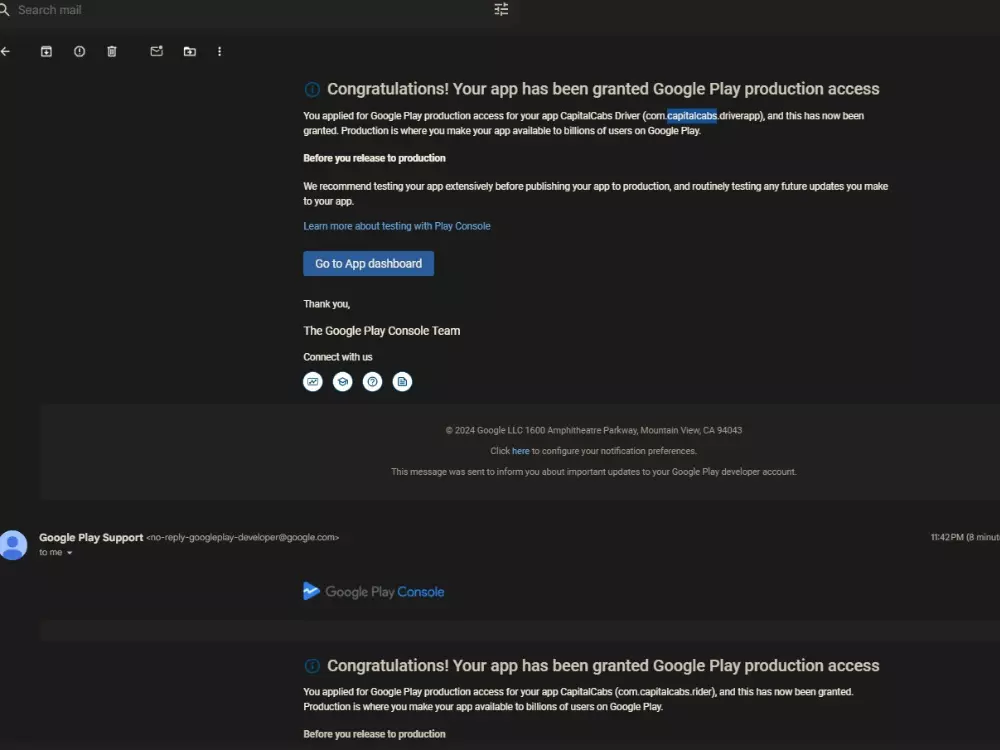Click the Google Play Support avatar
Screen dimensions: 1000x750
13,544
